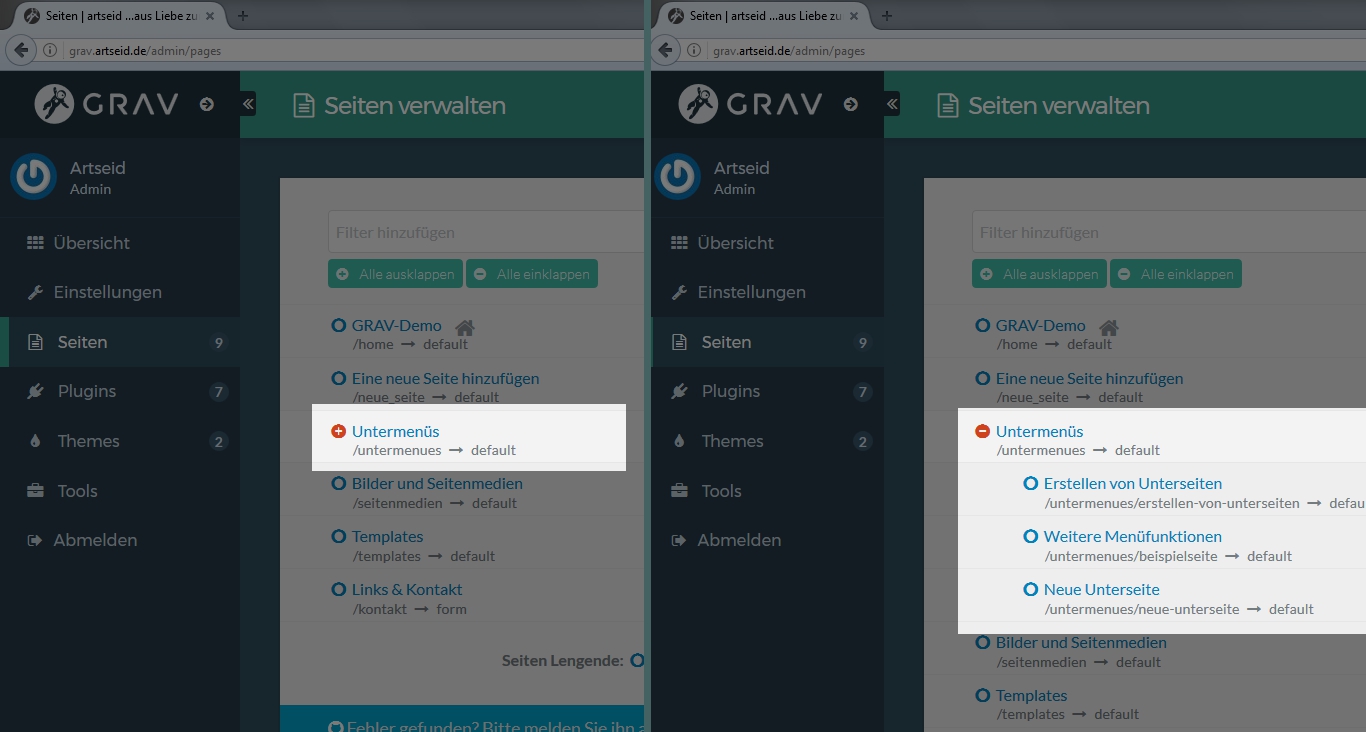This screenshot has width=1366, height=732.
Task: Log out via Abmelden in the right window's sidebar
Action: 739,540
